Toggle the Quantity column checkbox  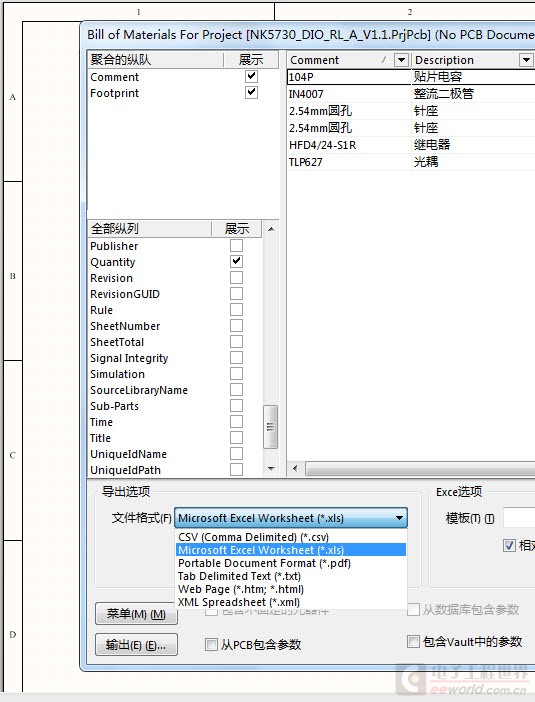click(x=236, y=261)
